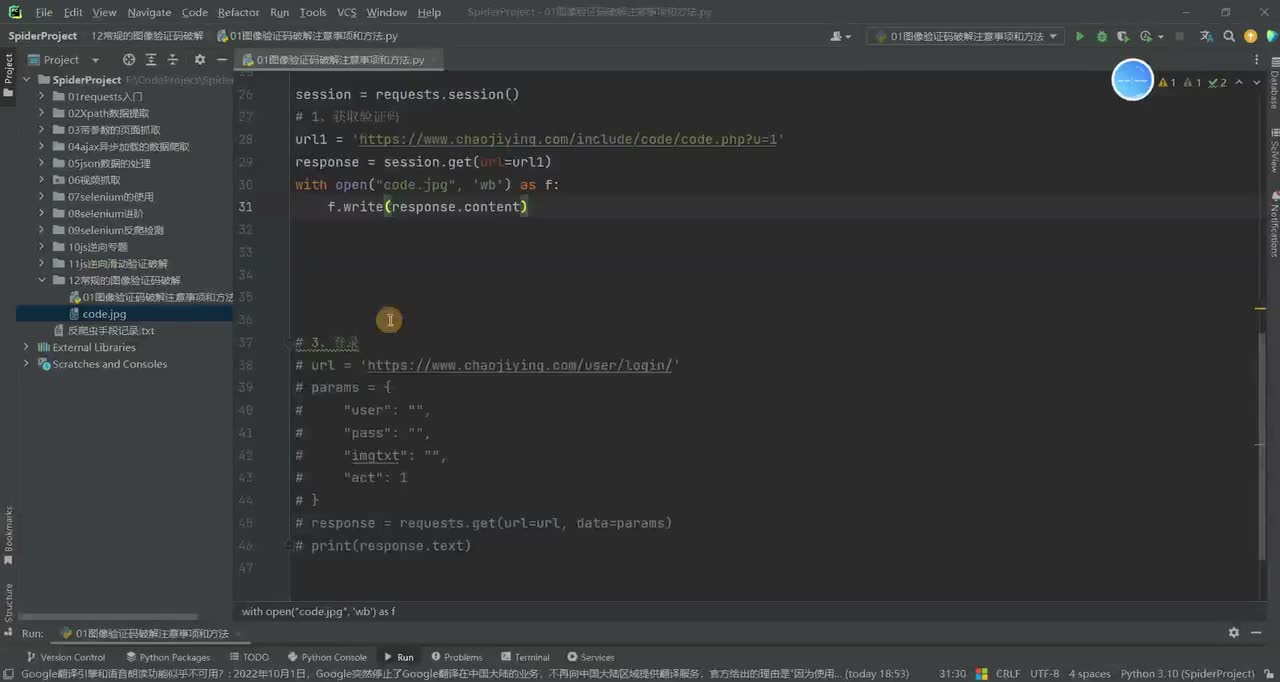Screen dimensions: 1280x682
Task: Select 反爬虫手段记录.txt file in tree
Action: [110, 330]
